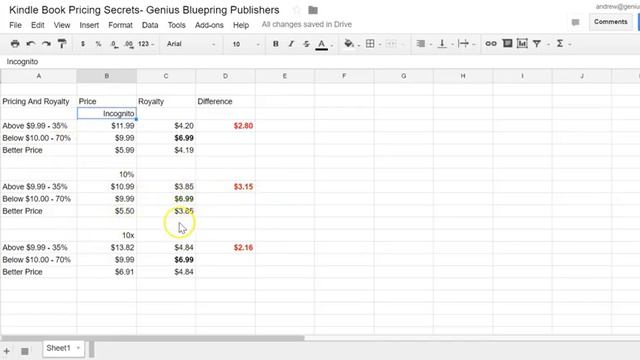Open the 123 more formats dropdown
The width and height of the screenshot is (640, 360).
pos(146,44)
